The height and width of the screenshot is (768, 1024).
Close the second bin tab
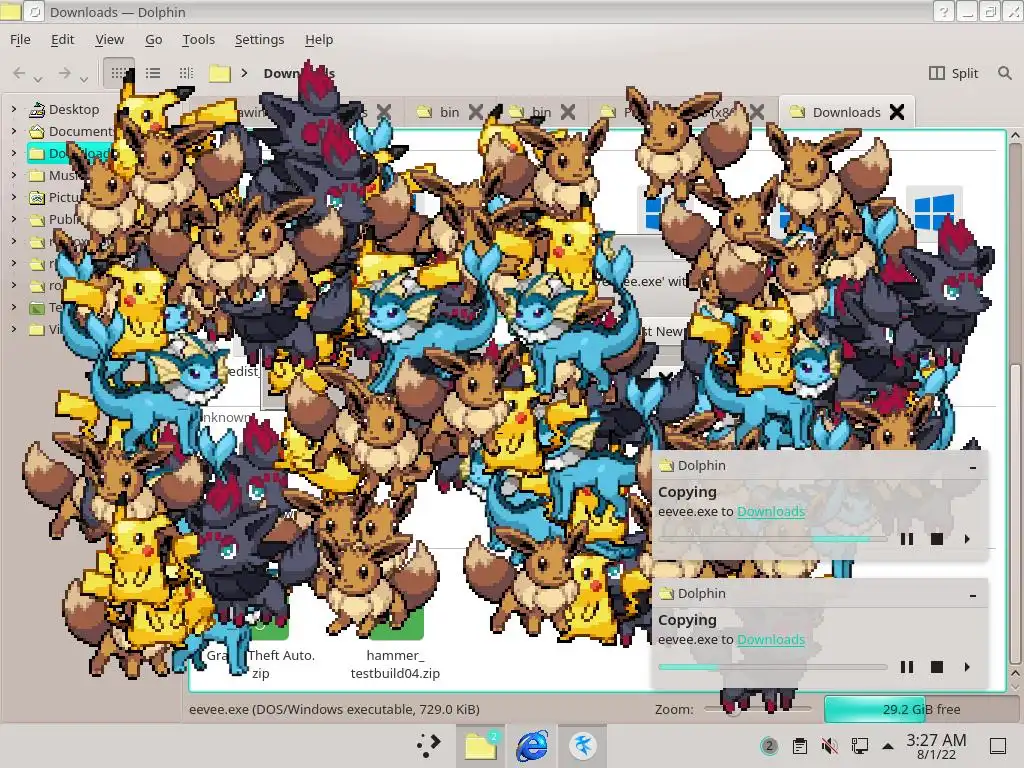tap(568, 112)
